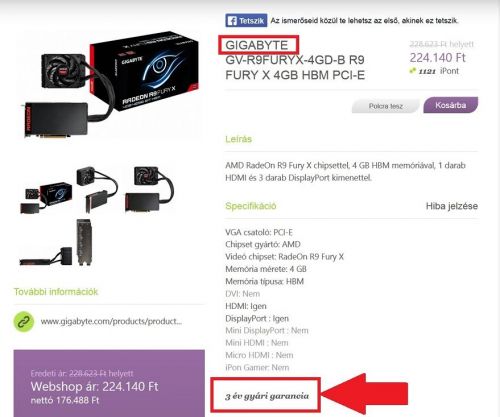Click the 3 év gyári garancia text
The width and height of the screenshot is (500, 417).
pos(267,396)
